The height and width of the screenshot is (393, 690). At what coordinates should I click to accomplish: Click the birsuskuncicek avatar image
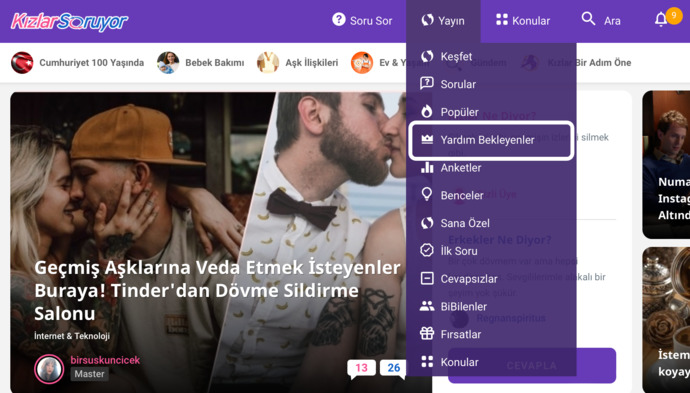[x=49, y=369]
